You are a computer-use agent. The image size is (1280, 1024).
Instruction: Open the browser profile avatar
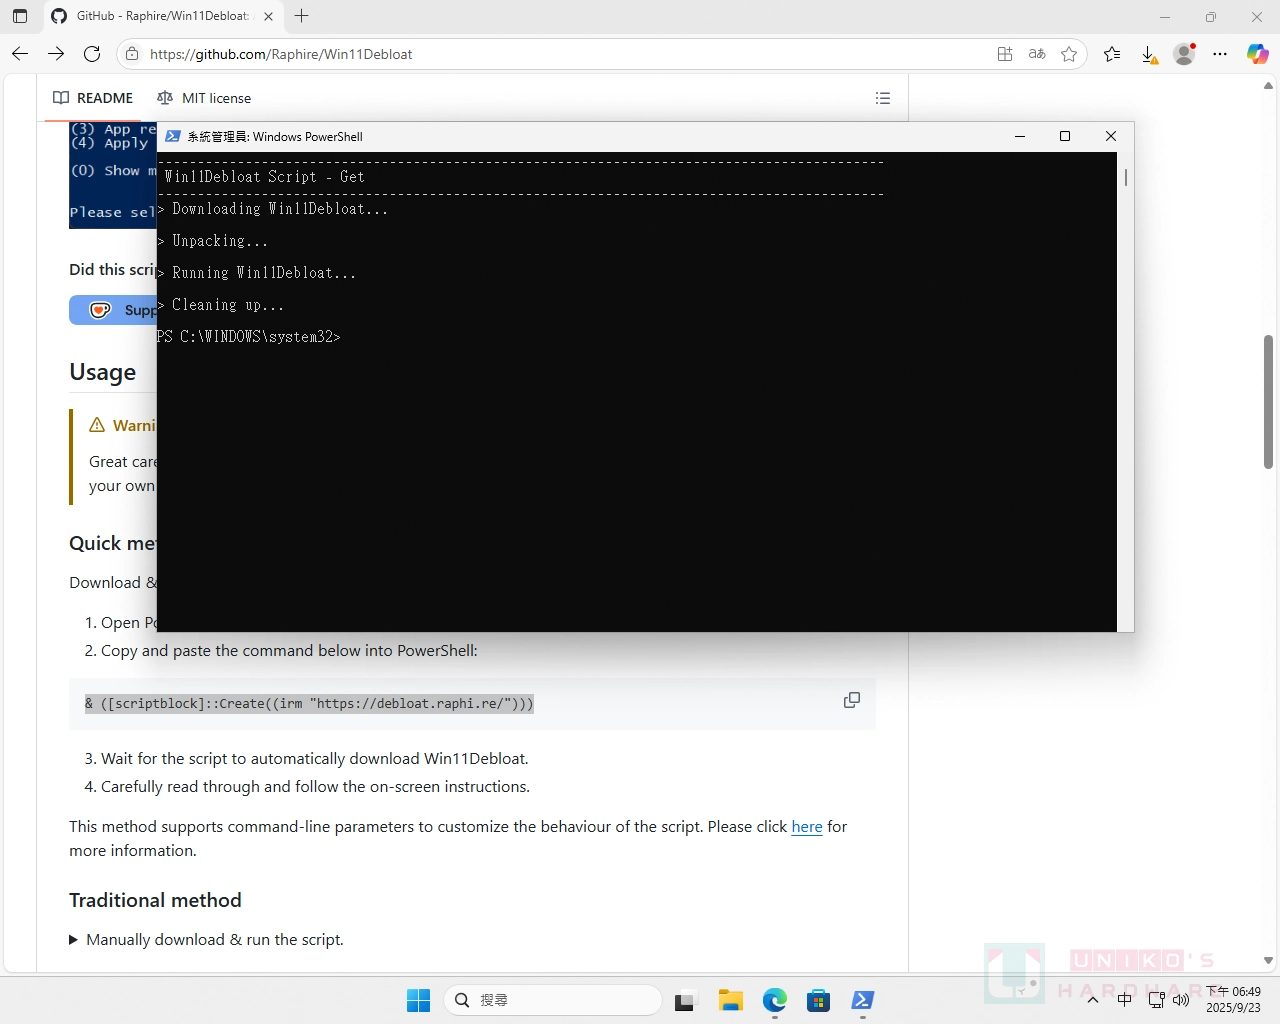pos(1184,54)
